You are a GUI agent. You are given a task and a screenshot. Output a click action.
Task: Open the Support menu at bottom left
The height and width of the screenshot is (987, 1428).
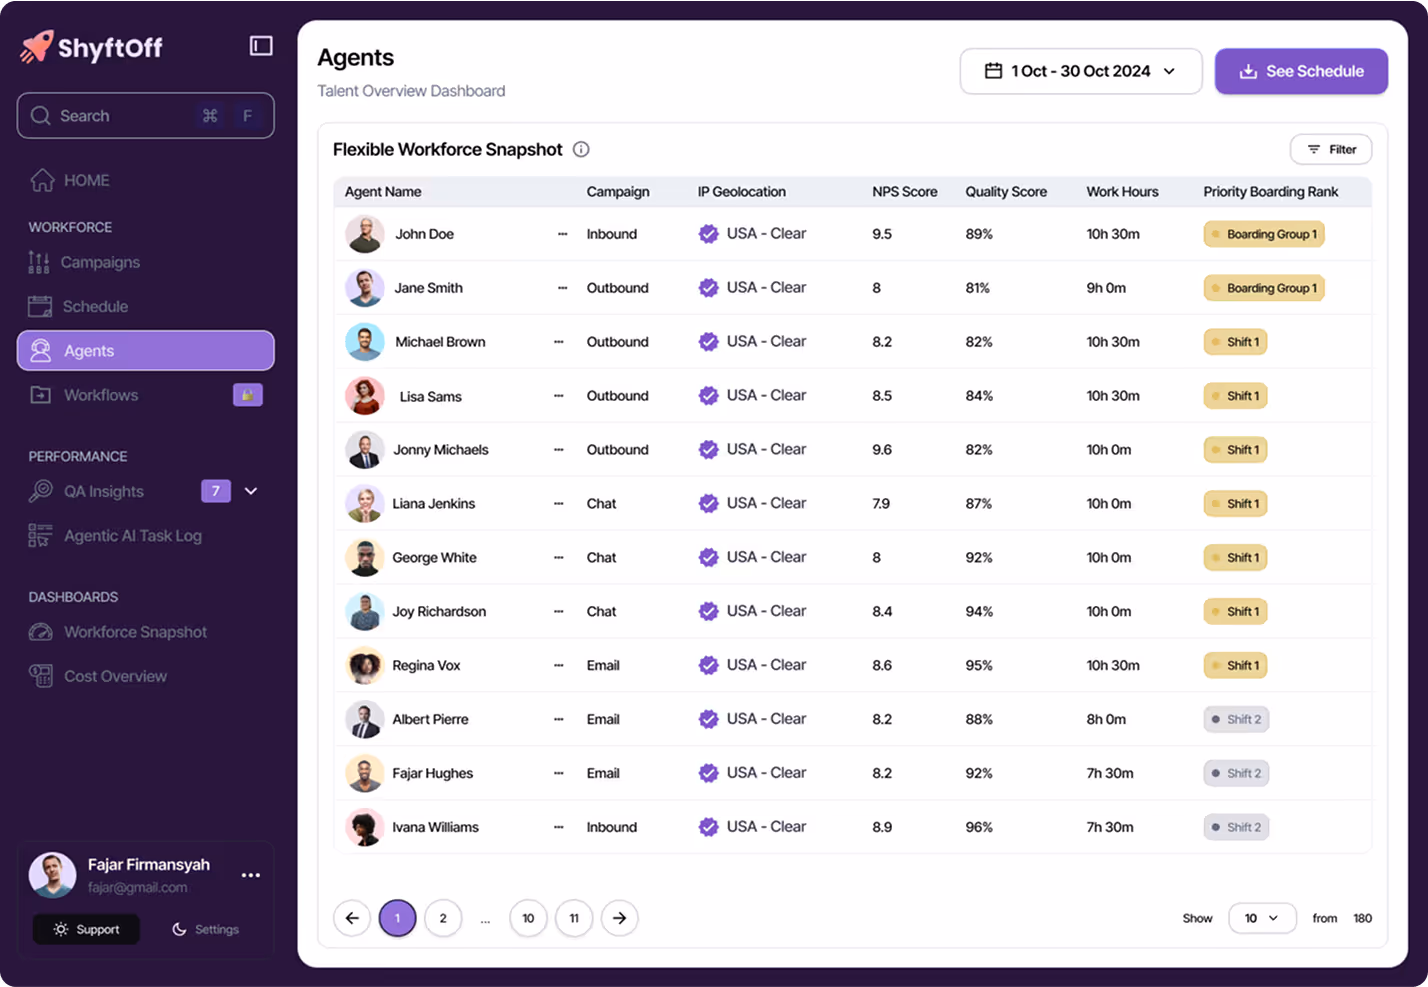tap(86, 929)
